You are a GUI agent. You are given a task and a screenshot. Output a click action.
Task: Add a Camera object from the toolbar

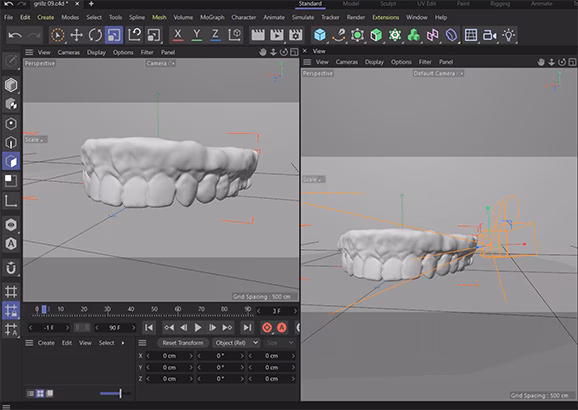coord(490,35)
